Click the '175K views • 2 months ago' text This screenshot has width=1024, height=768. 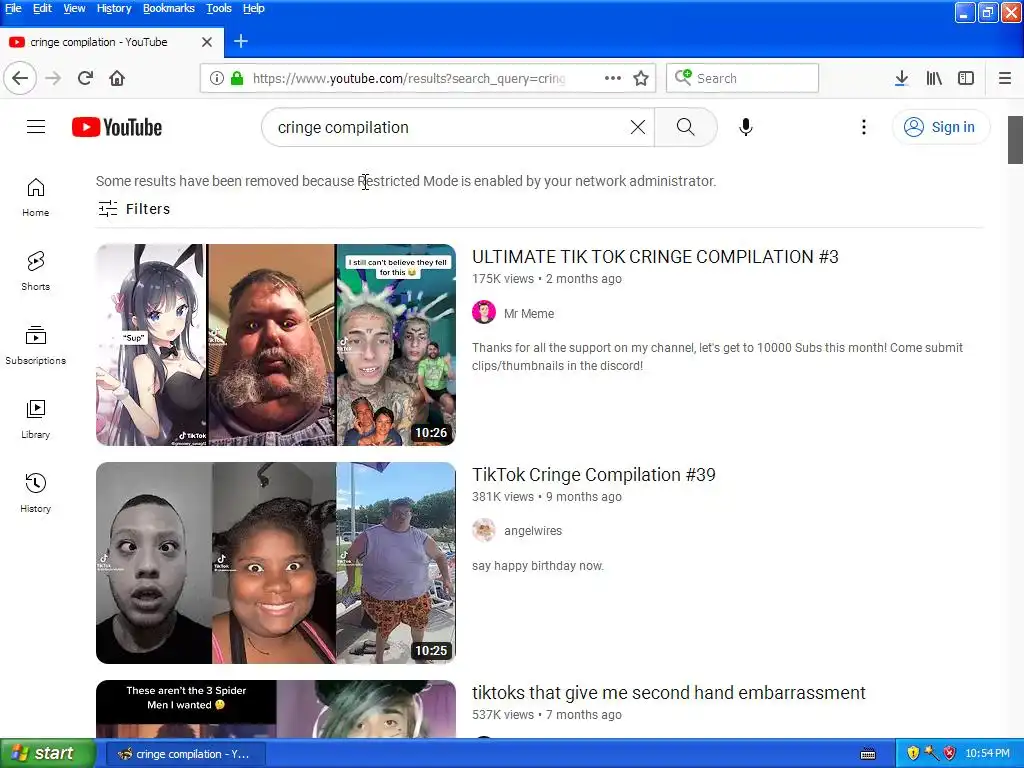point(547,279)
